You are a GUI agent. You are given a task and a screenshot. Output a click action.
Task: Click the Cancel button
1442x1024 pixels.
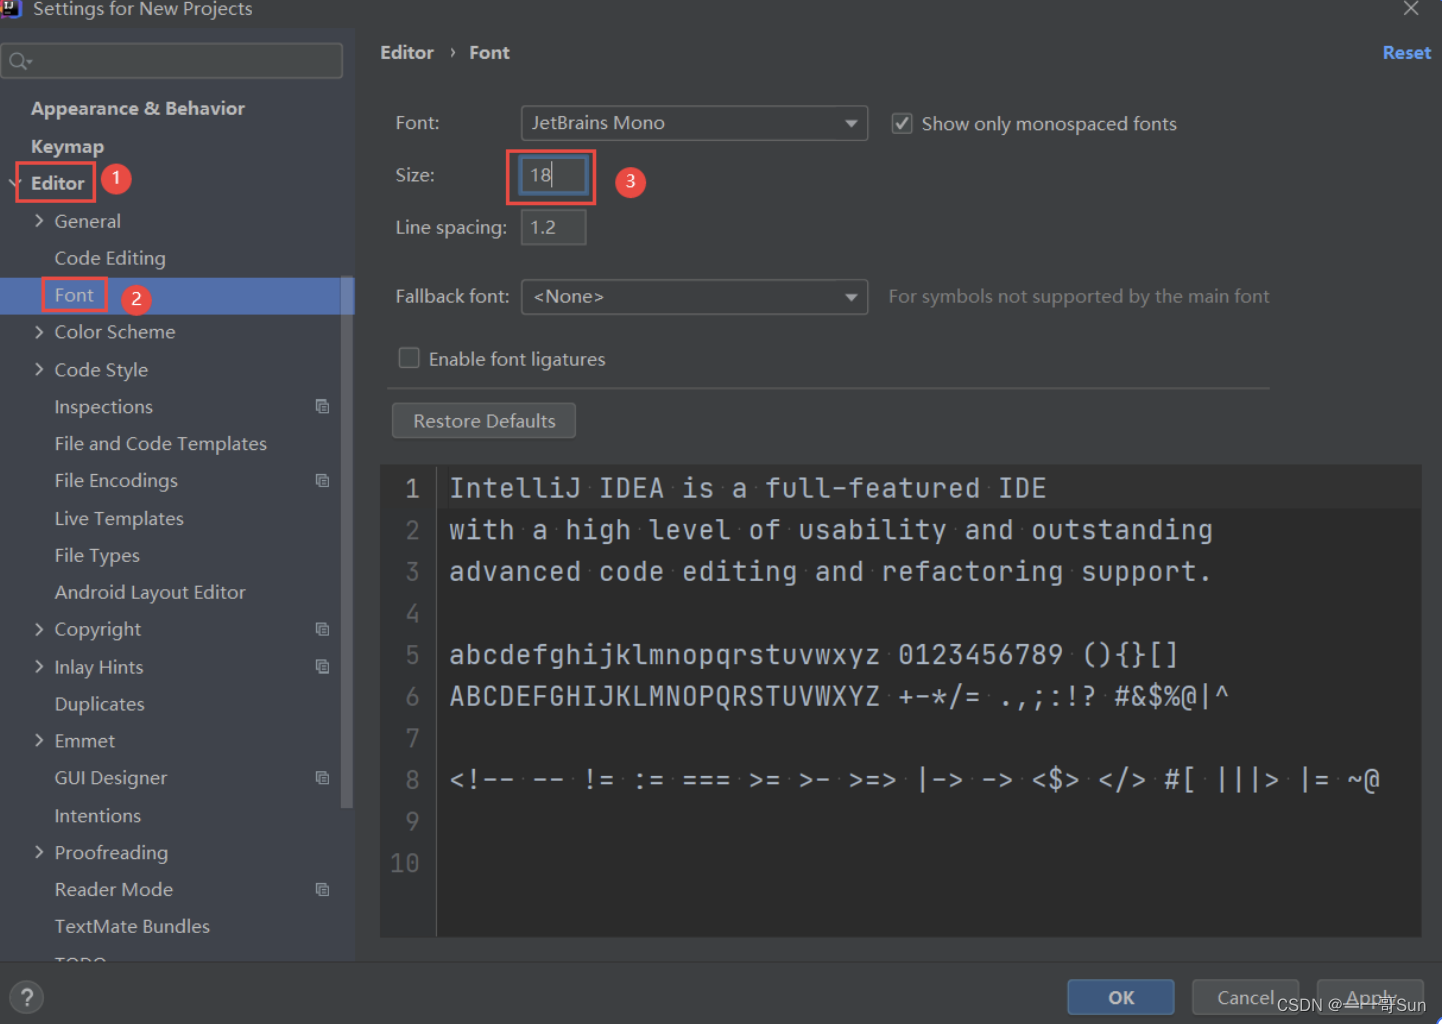1245,997
